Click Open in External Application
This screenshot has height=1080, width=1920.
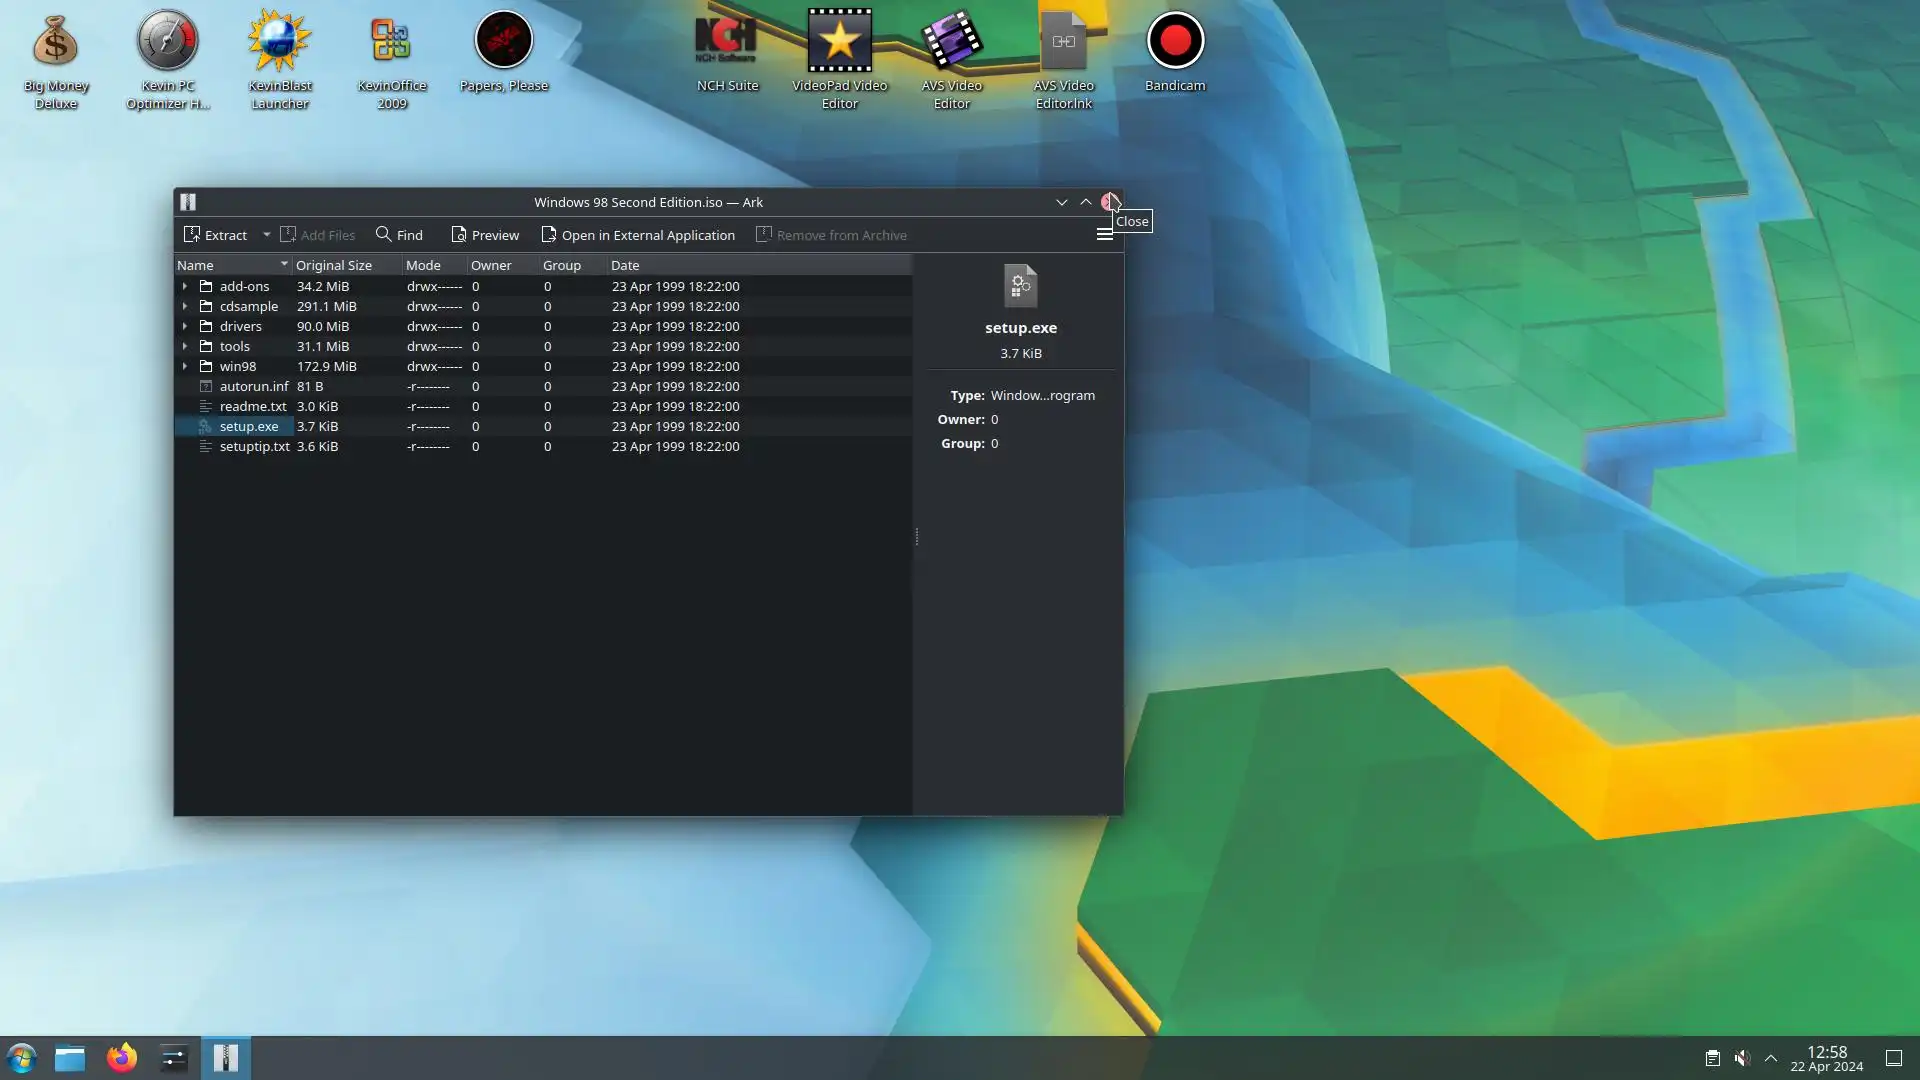click(638, 235)
